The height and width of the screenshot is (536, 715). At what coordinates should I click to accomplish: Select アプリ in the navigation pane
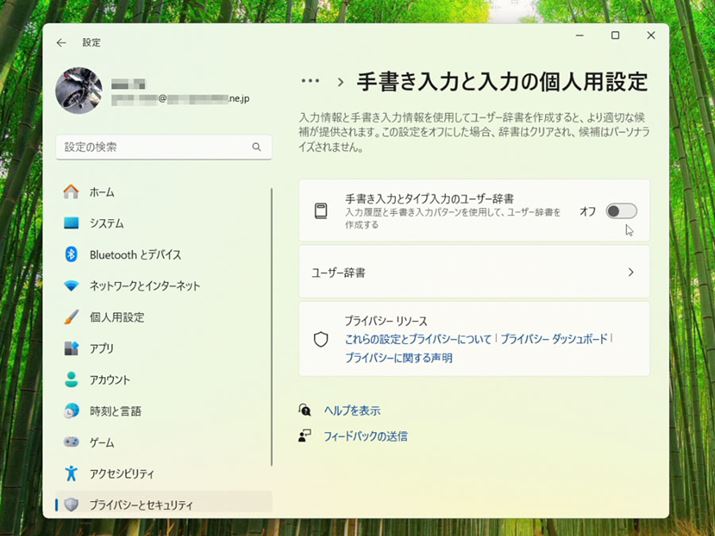coord(101,349)
